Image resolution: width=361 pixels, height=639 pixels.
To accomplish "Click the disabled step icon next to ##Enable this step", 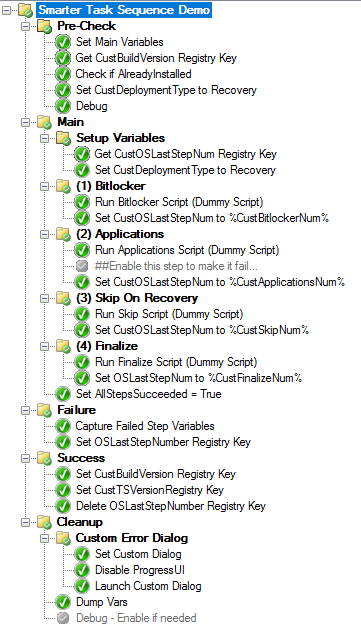I will (x=82, y=266).
